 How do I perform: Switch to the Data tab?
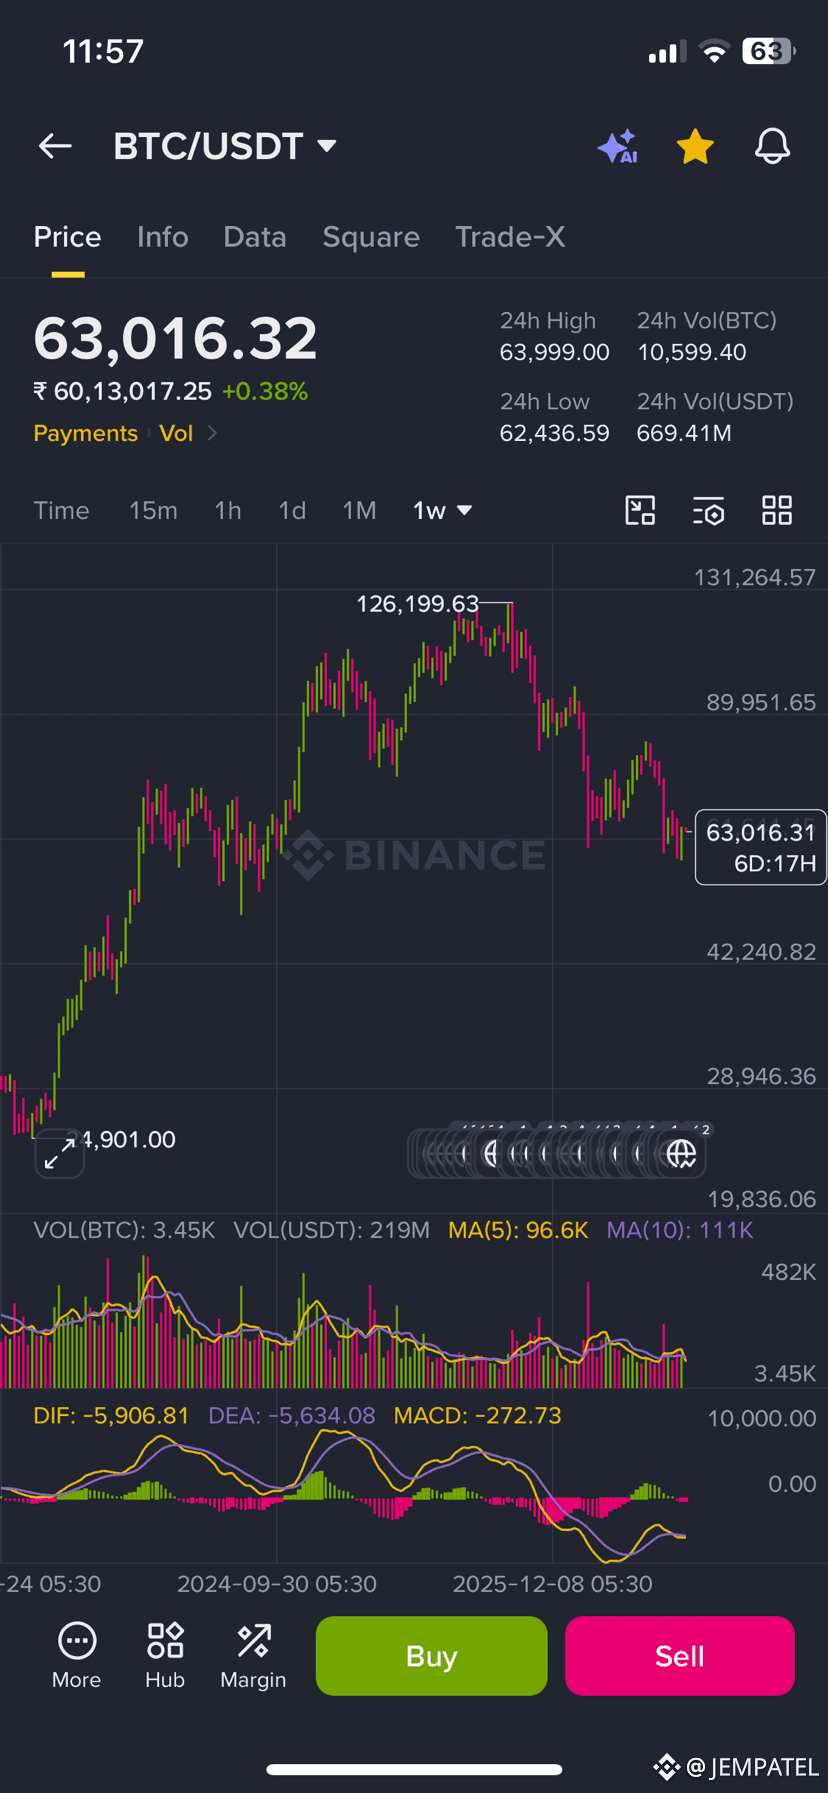point(255,237)
